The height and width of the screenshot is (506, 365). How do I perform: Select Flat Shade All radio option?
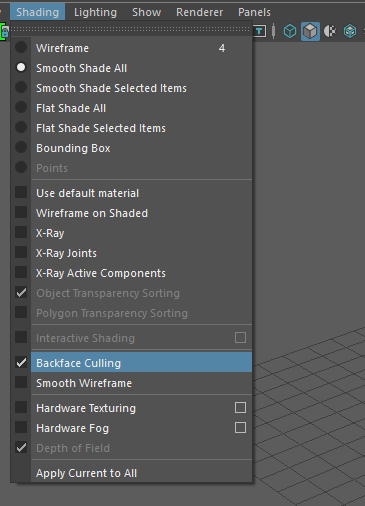pyautogui.click(x=132, y=108)
